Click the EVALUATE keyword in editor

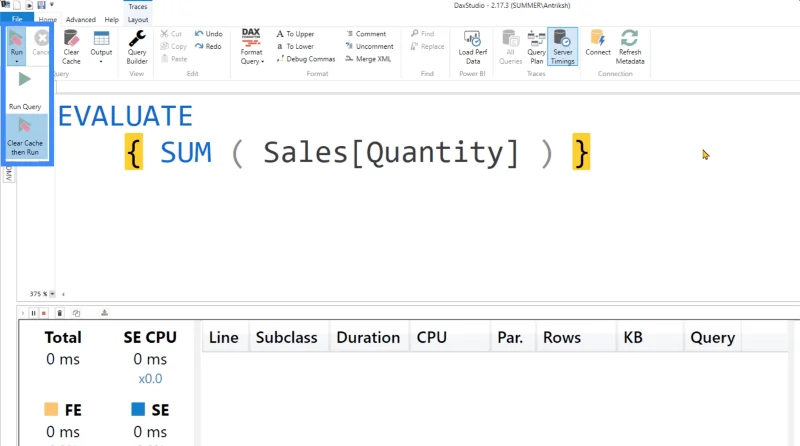coord(126,116)
